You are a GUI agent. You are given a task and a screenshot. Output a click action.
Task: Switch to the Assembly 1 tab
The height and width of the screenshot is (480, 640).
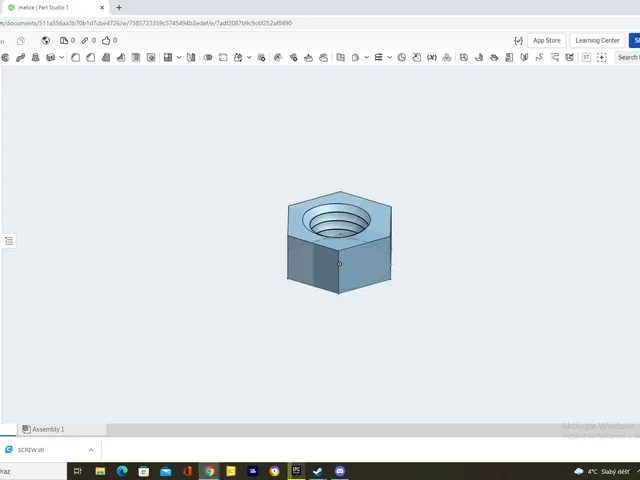click(43, 429)
